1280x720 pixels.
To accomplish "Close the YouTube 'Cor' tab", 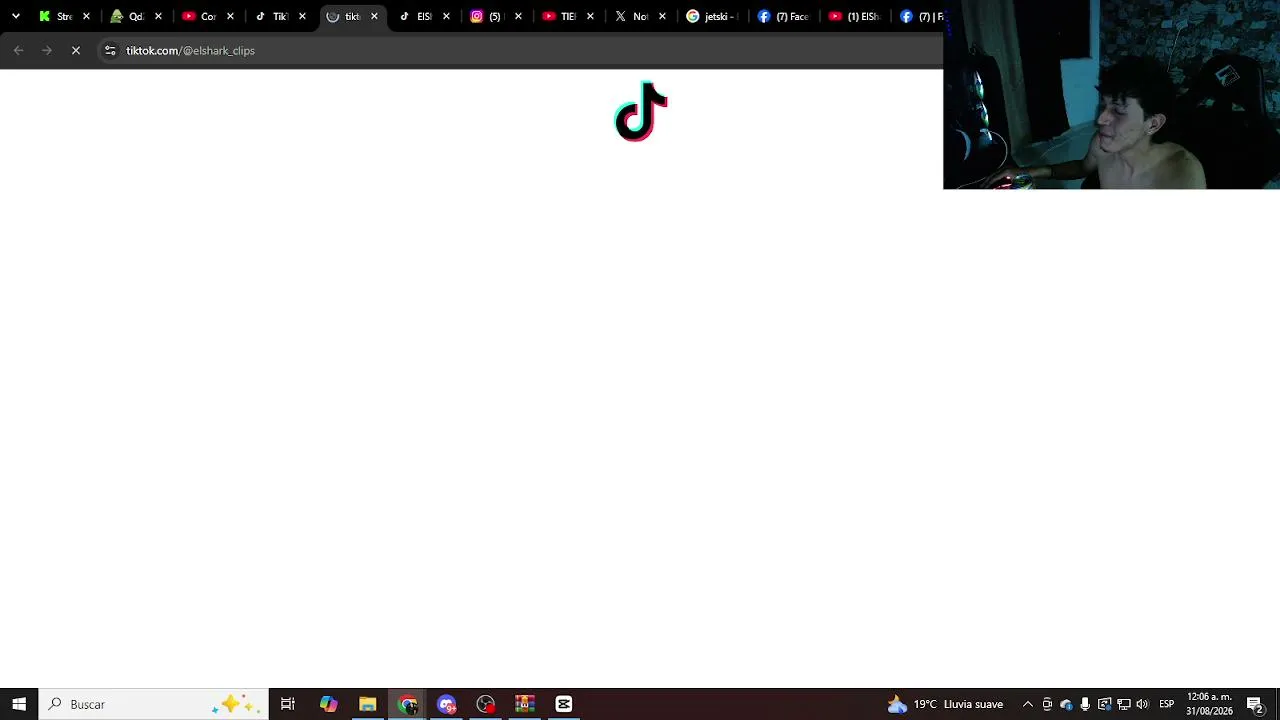I will (230, 16).
